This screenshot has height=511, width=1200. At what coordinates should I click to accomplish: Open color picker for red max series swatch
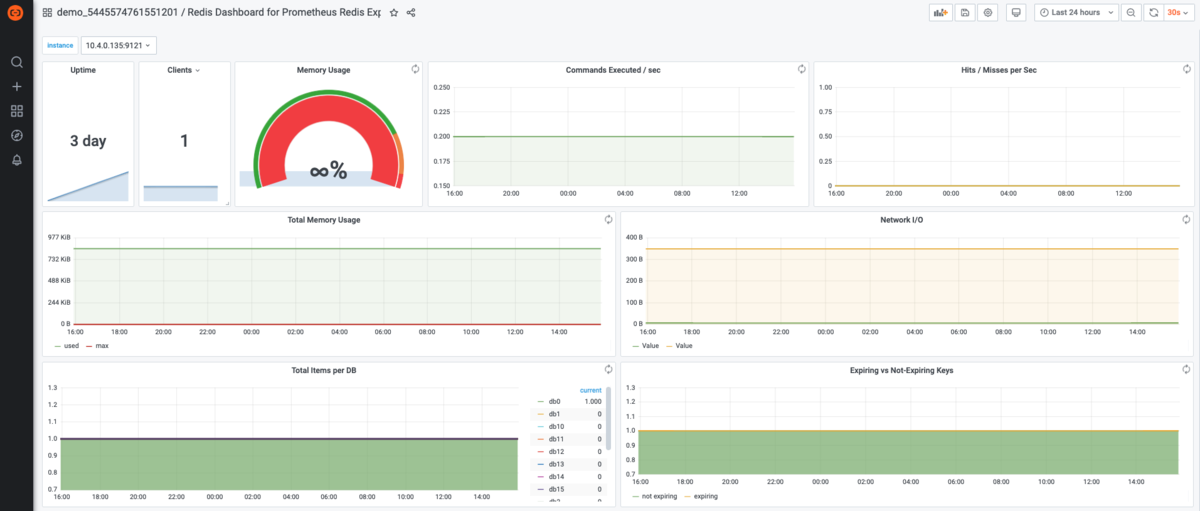[x=89, y=346]
